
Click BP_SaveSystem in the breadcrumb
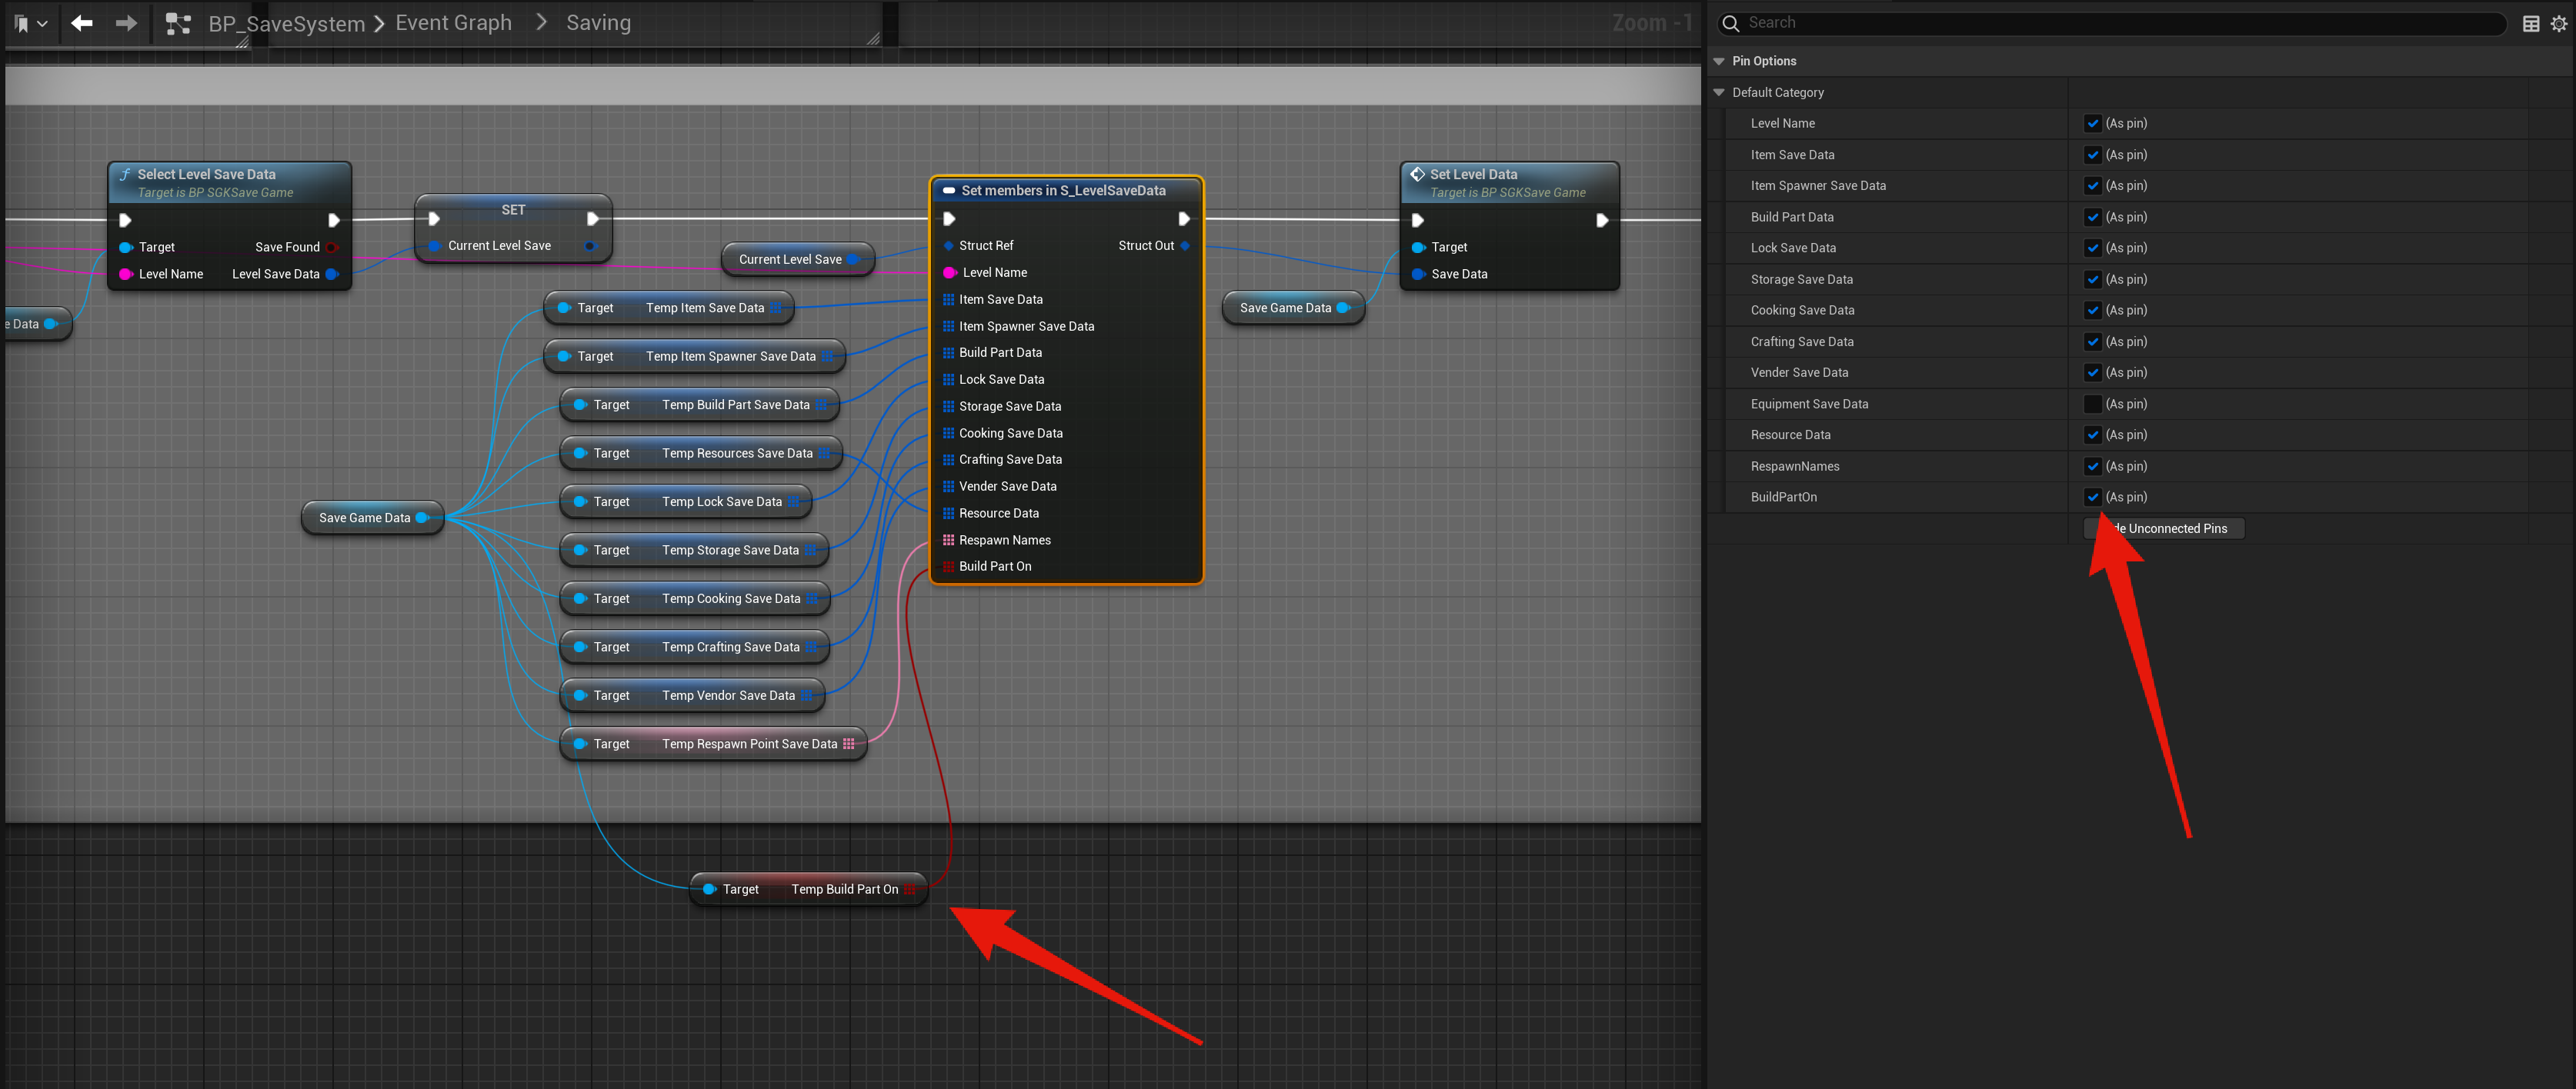click(x=286, y=24)
